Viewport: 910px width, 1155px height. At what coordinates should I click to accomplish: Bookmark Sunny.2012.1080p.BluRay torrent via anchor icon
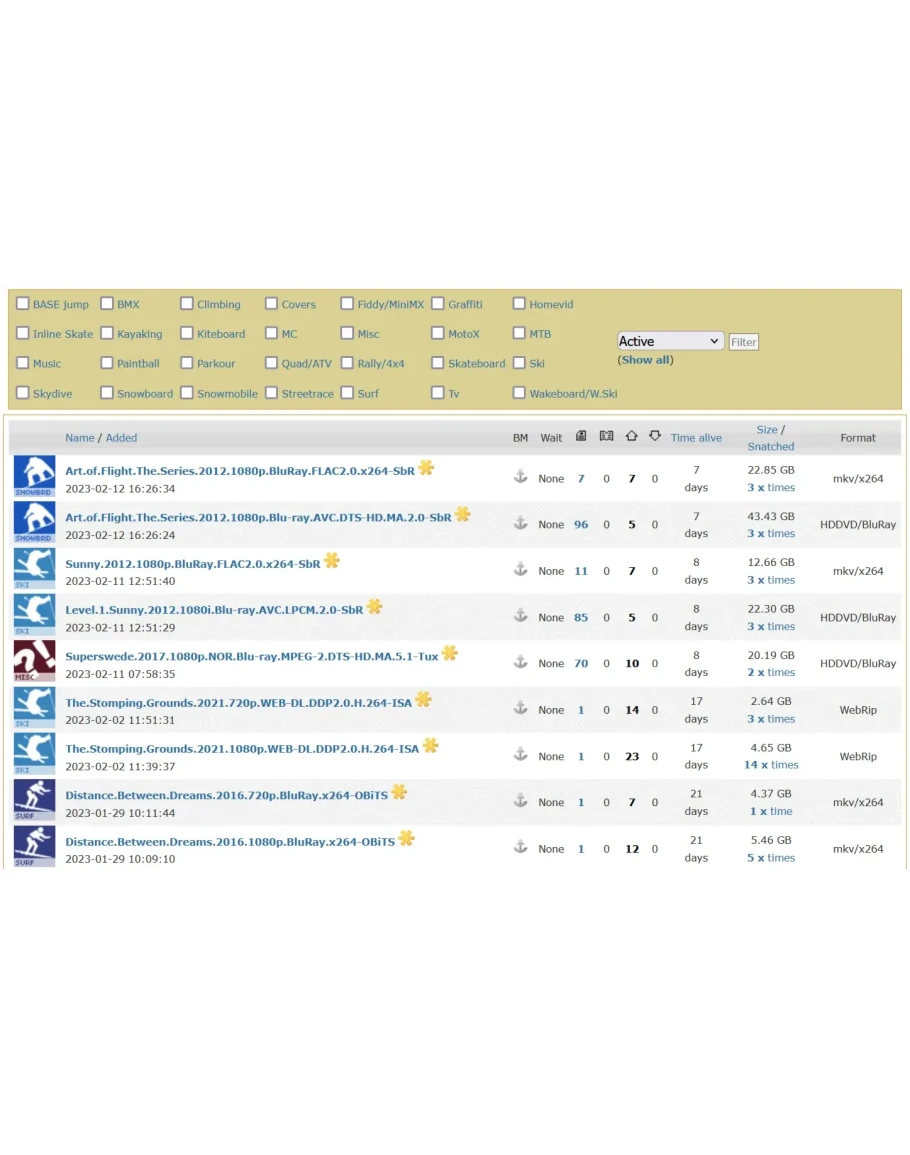pyautogui.click(x=520, y=569)
